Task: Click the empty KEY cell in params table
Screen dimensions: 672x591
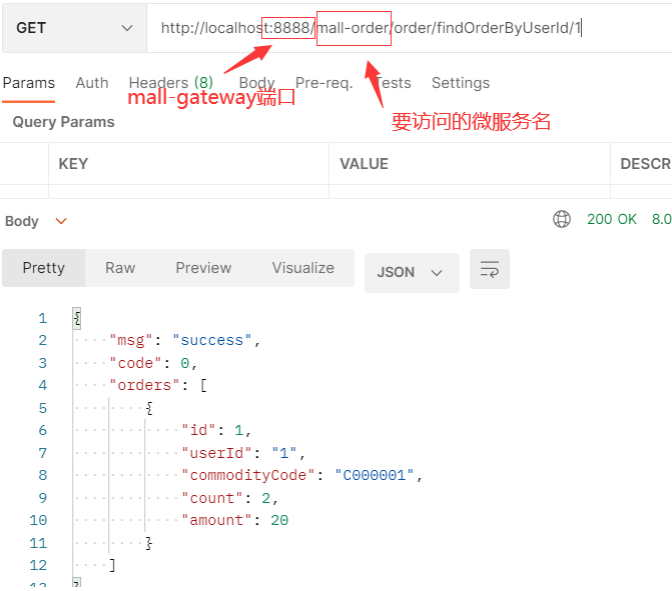Action: [189, 192]
